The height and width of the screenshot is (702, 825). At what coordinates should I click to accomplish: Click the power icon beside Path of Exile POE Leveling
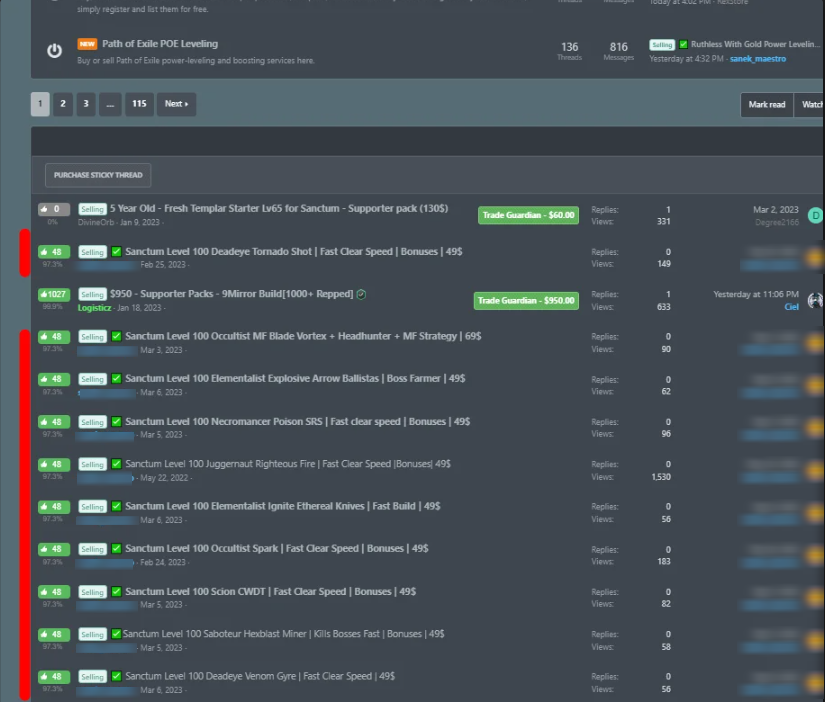tap(54, 51)
